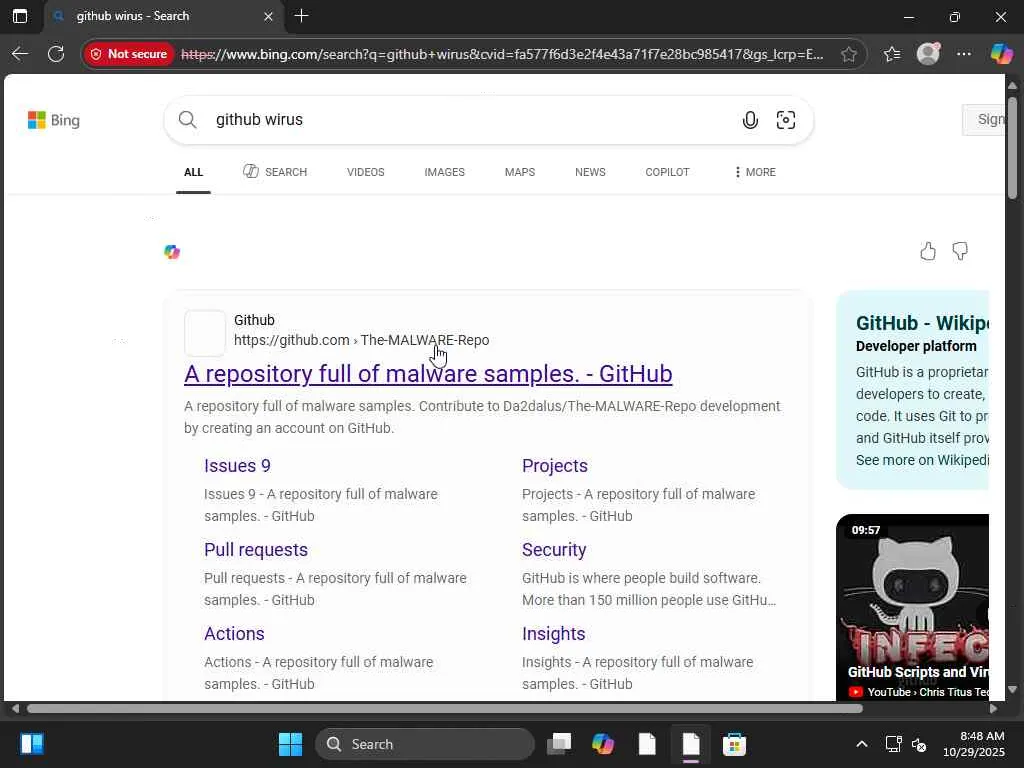Open visual search with the camera icon

(x=786, y=120)
